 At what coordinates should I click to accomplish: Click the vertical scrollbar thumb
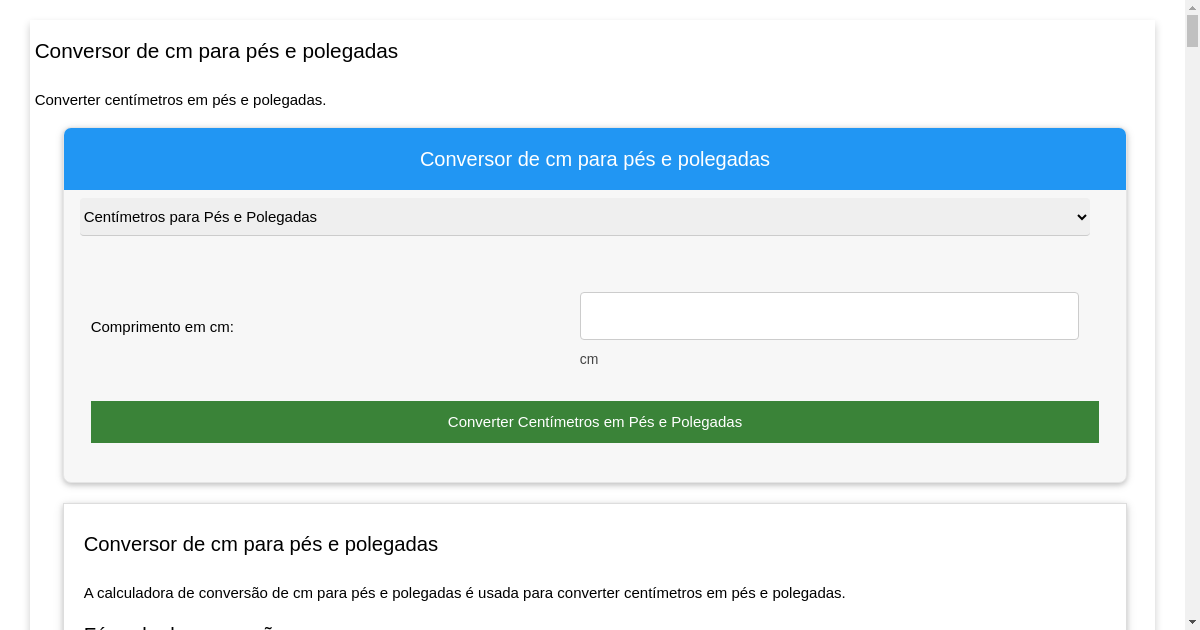click(1192, 30)
